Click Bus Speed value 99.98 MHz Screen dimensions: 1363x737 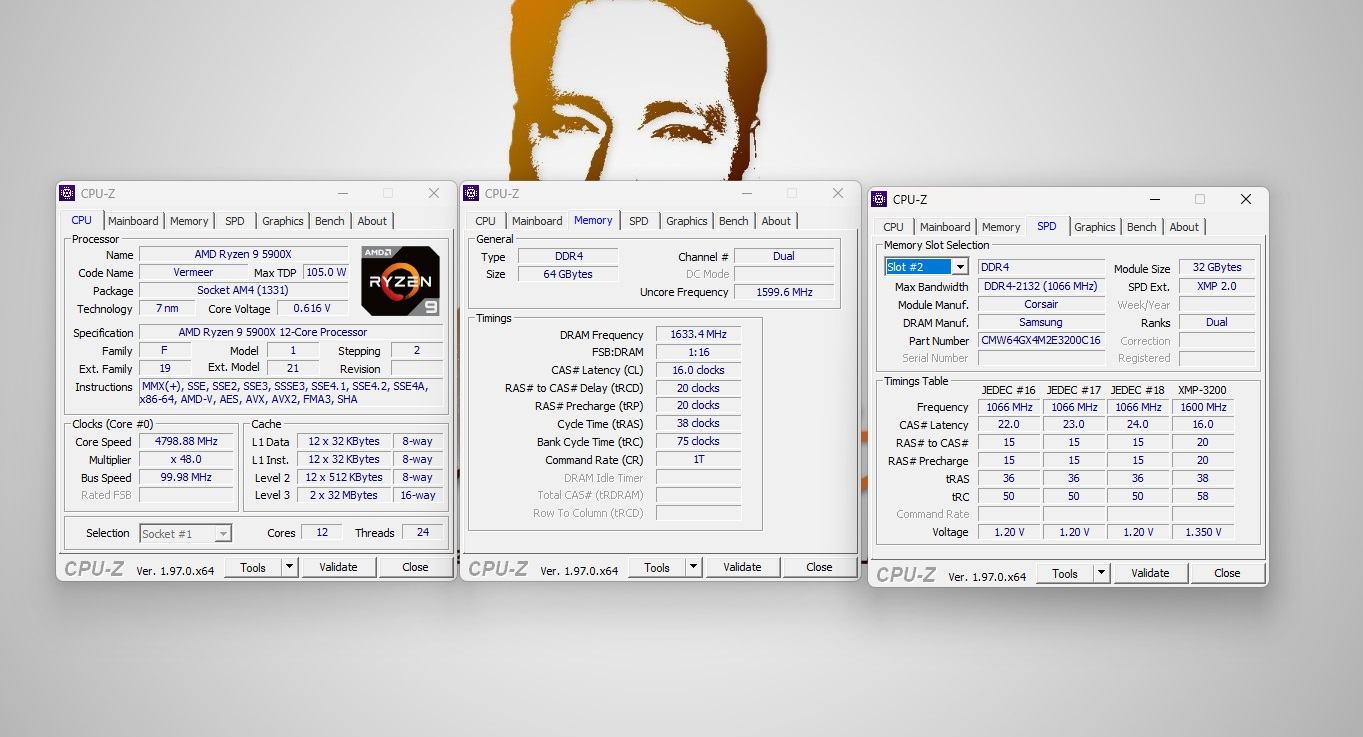(187, 477)
